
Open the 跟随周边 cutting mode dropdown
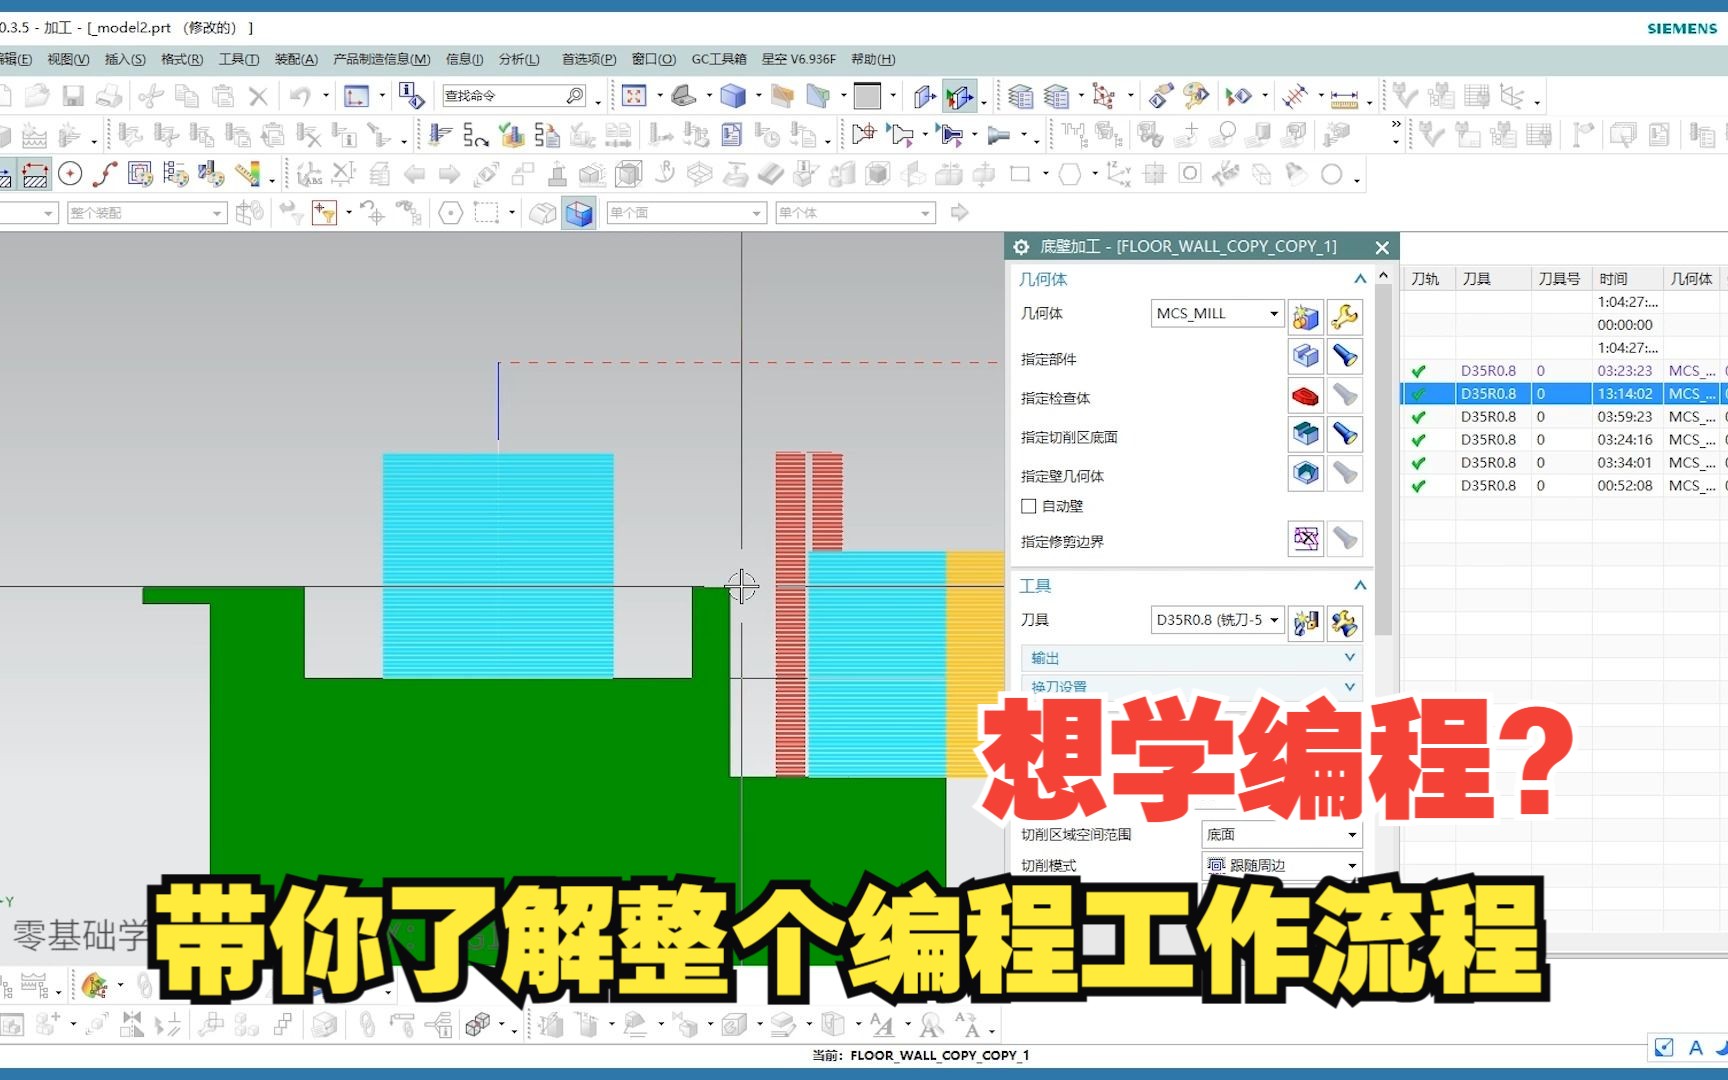click(1352, 864)
